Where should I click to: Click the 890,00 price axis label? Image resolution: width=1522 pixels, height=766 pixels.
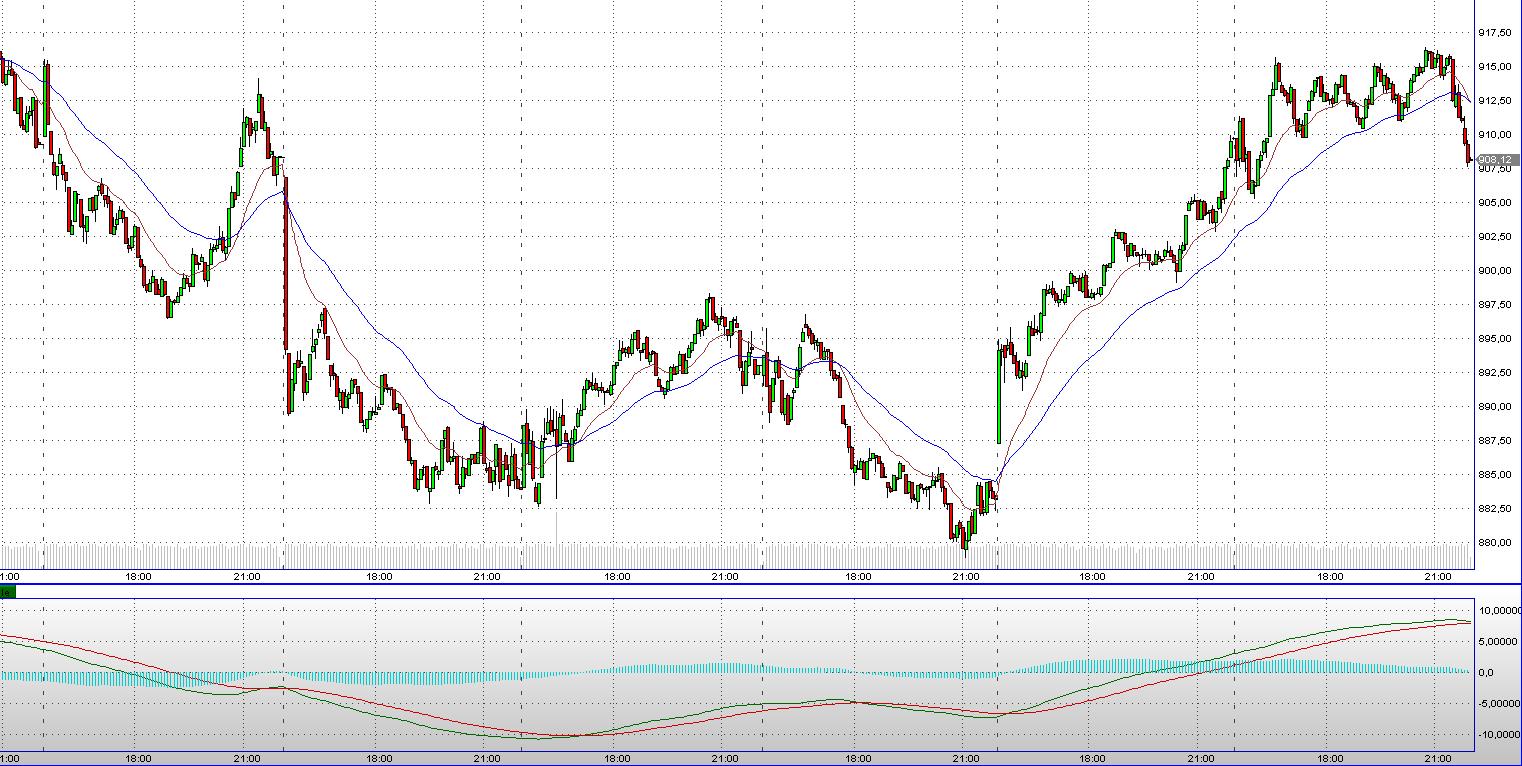1495,407
